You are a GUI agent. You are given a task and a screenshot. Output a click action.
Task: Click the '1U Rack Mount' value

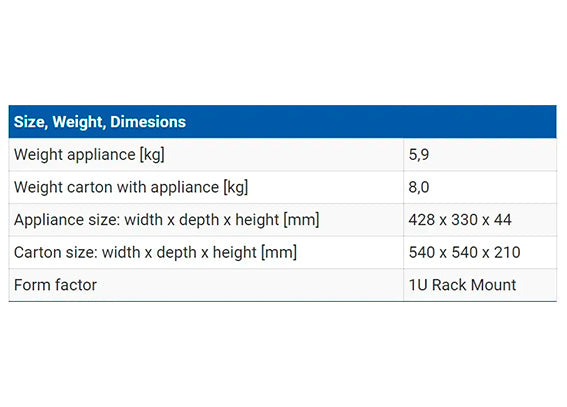click(462, 285)
